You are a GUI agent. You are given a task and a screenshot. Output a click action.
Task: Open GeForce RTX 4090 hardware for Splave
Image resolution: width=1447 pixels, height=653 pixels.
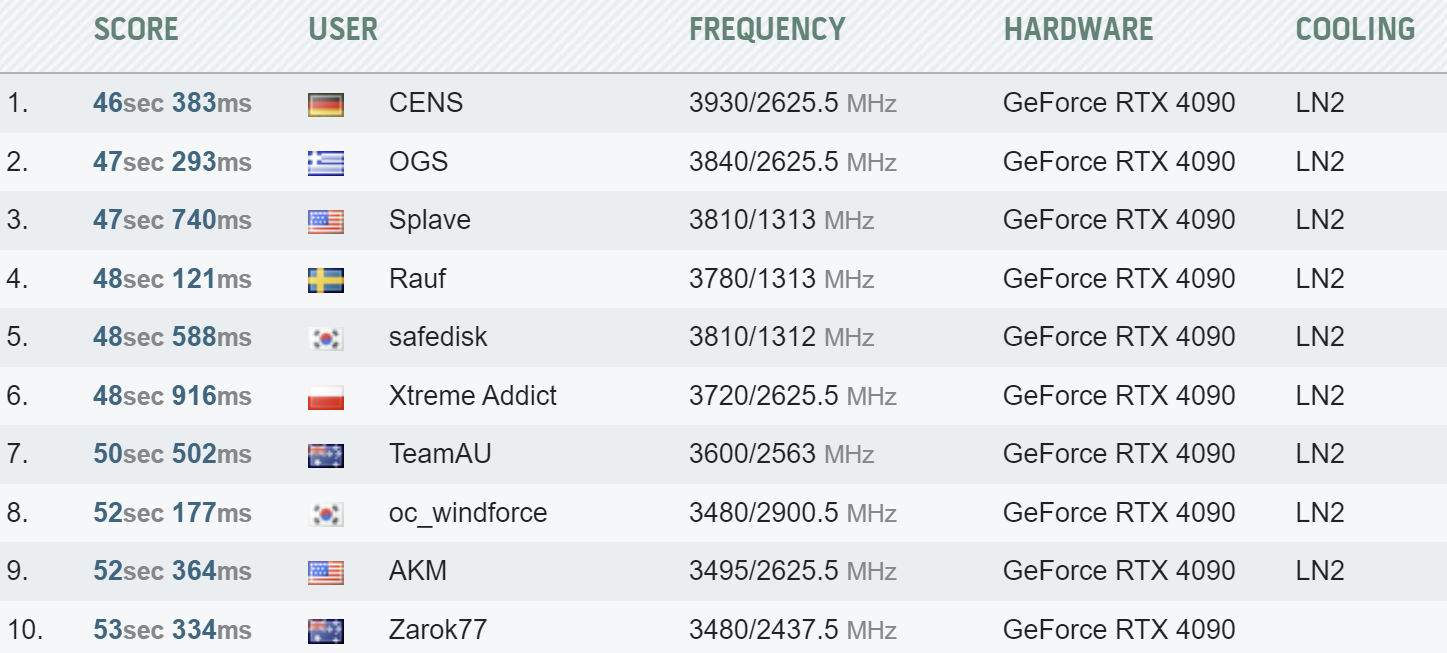[x=1119, y=220]
